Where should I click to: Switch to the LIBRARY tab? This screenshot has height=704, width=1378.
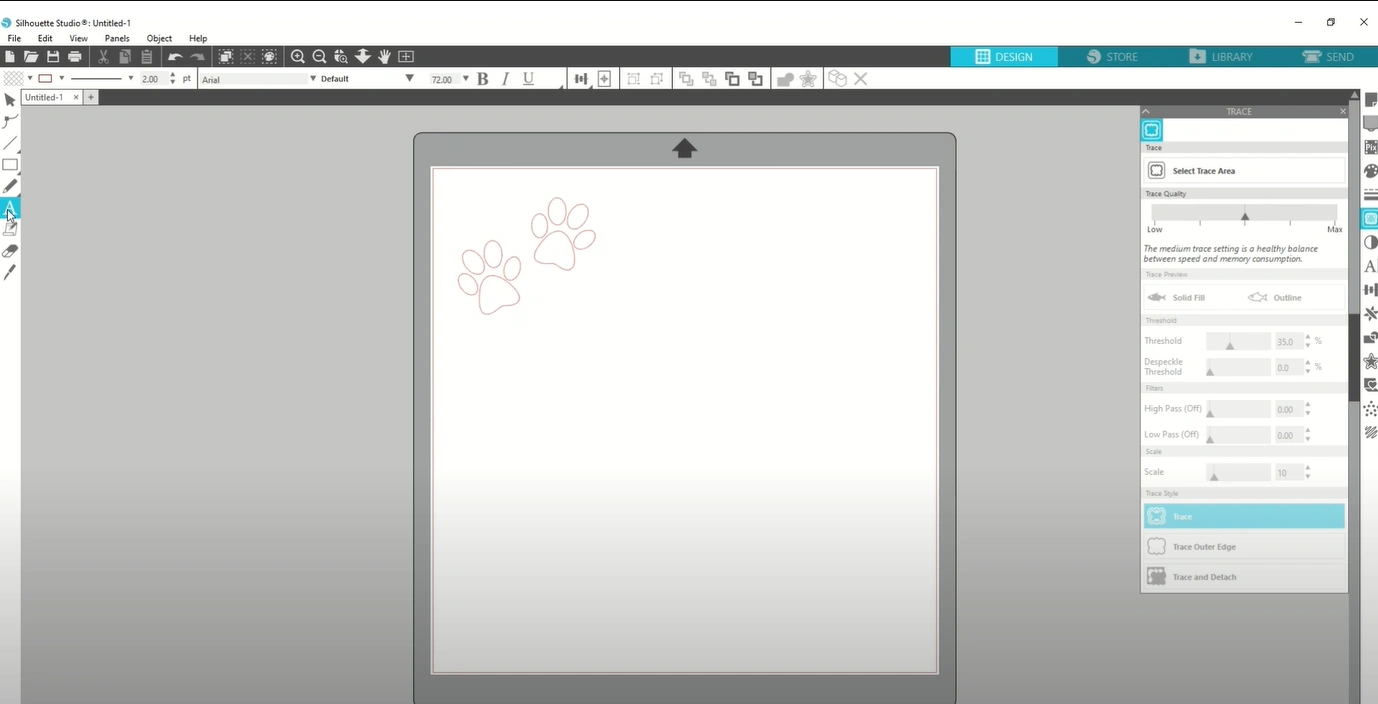click(1222, 57)
